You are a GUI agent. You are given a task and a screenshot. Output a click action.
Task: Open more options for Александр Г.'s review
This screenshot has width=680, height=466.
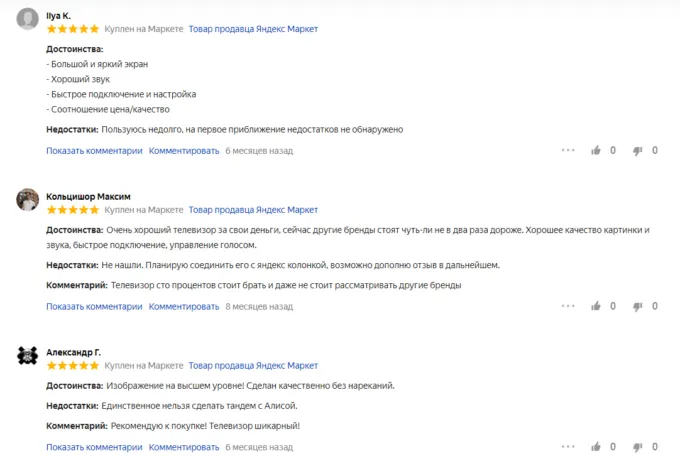click(568, 446)
